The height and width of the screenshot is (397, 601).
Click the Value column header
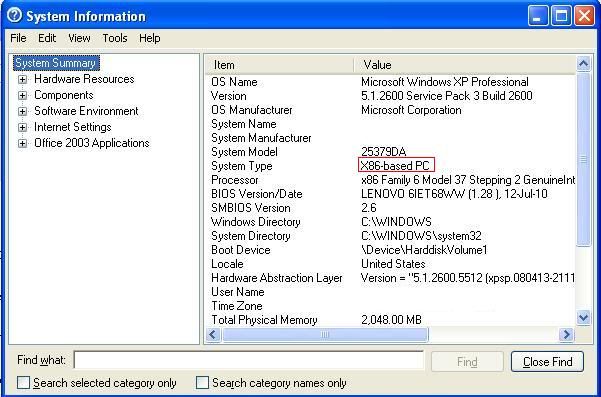465,65
